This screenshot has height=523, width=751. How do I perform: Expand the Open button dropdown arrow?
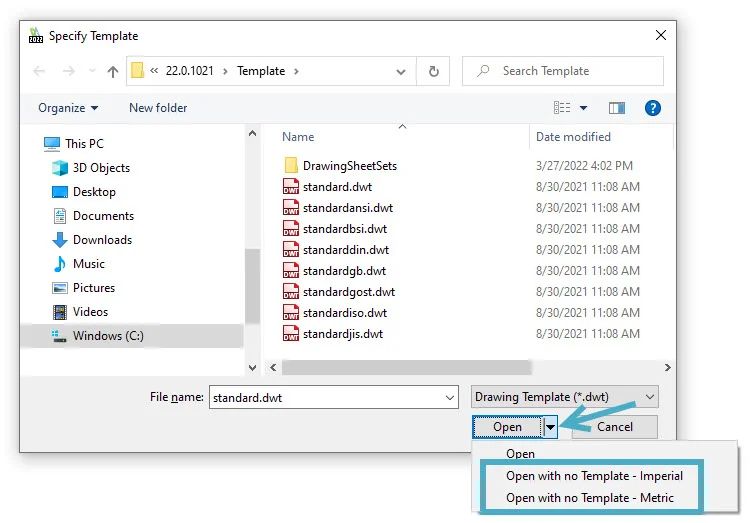point(550,427)
